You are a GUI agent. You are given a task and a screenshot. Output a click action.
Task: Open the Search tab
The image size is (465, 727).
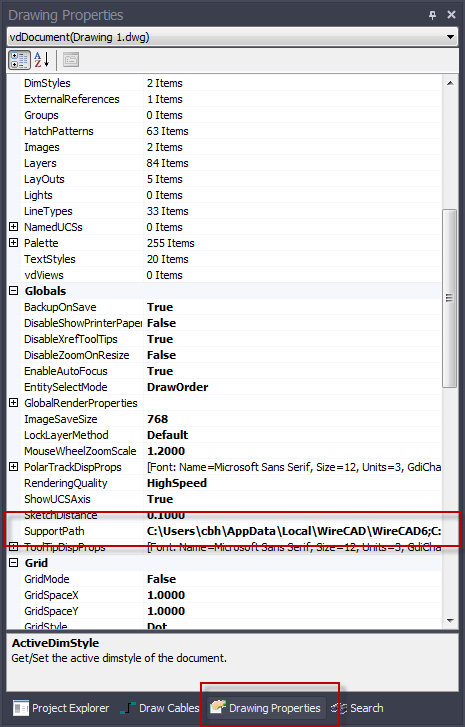click(x=357, y=708)
